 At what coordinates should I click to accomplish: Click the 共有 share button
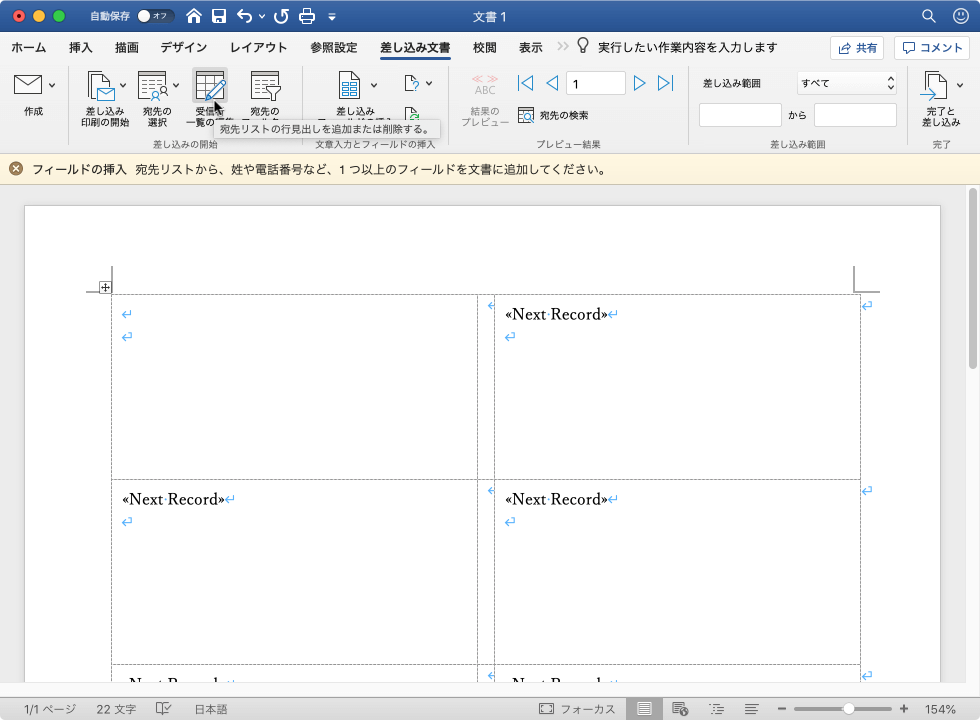(x=857, y=48)
